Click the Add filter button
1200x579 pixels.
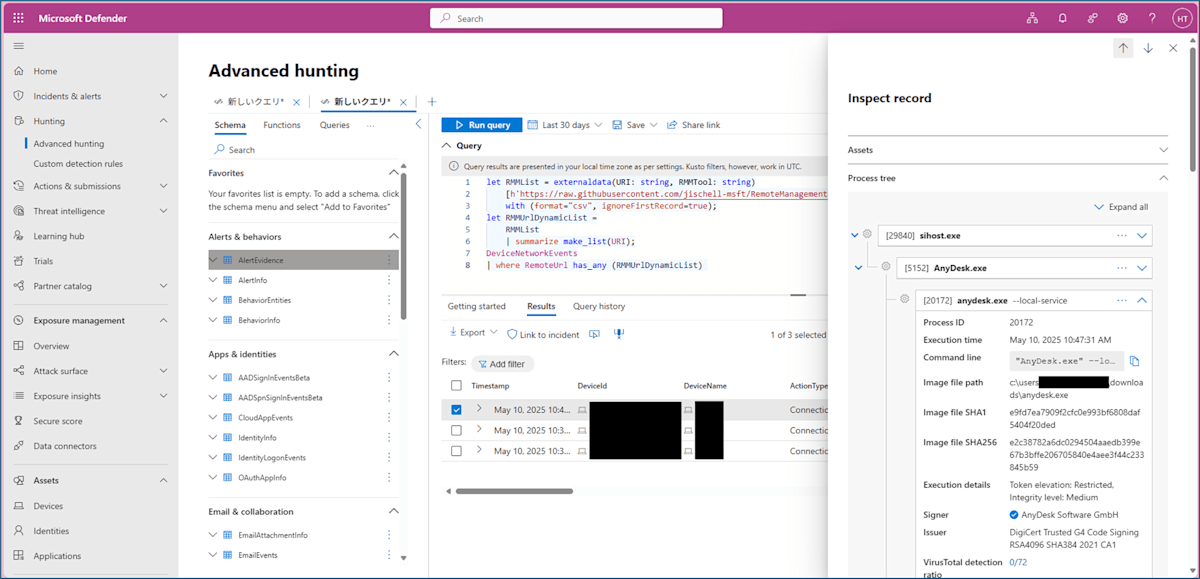click(502, 364)
